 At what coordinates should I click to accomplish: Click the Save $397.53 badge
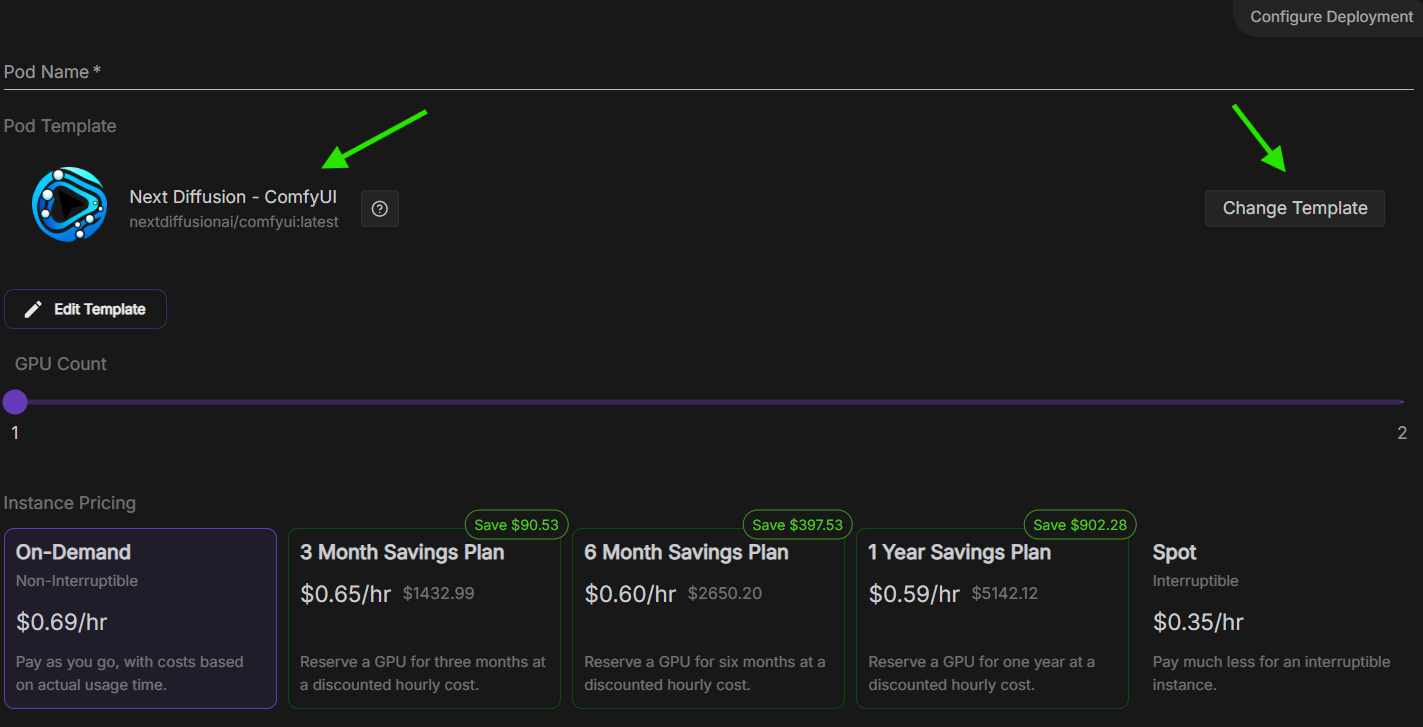pos(797,525)
